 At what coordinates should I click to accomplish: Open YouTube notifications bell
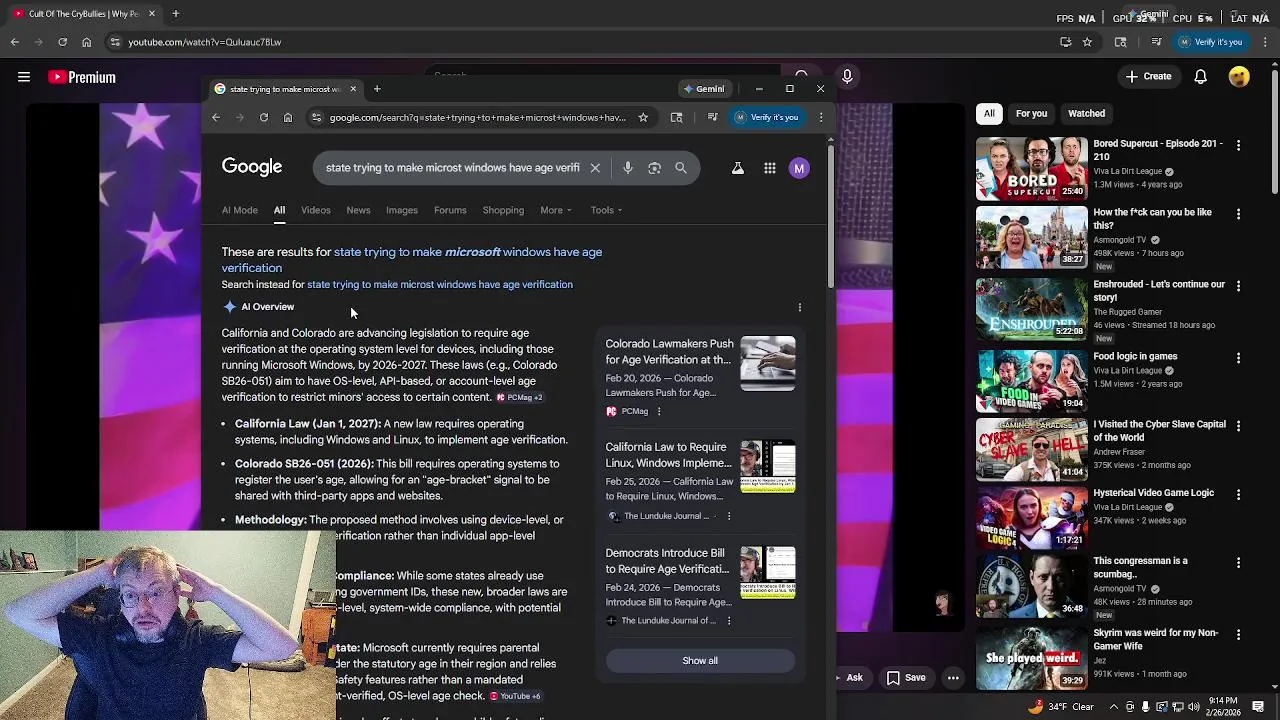click(1201, 77)
